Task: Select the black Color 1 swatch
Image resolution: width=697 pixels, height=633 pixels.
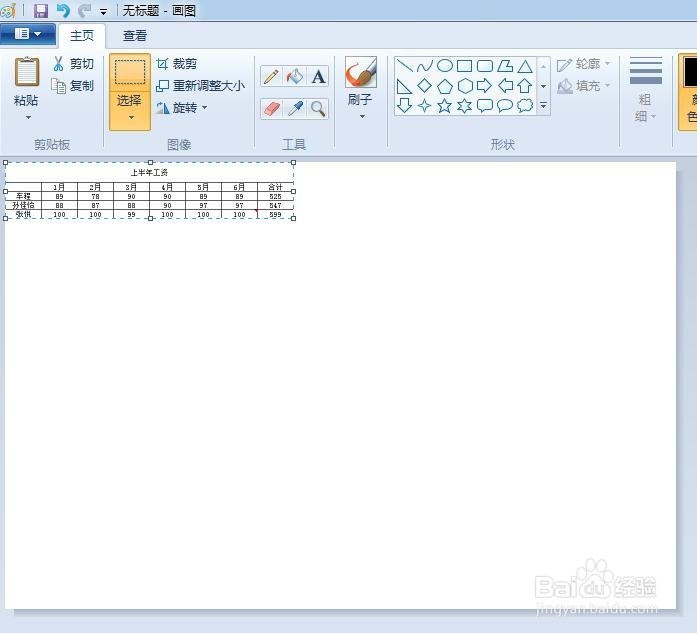Action: point(690,72)
